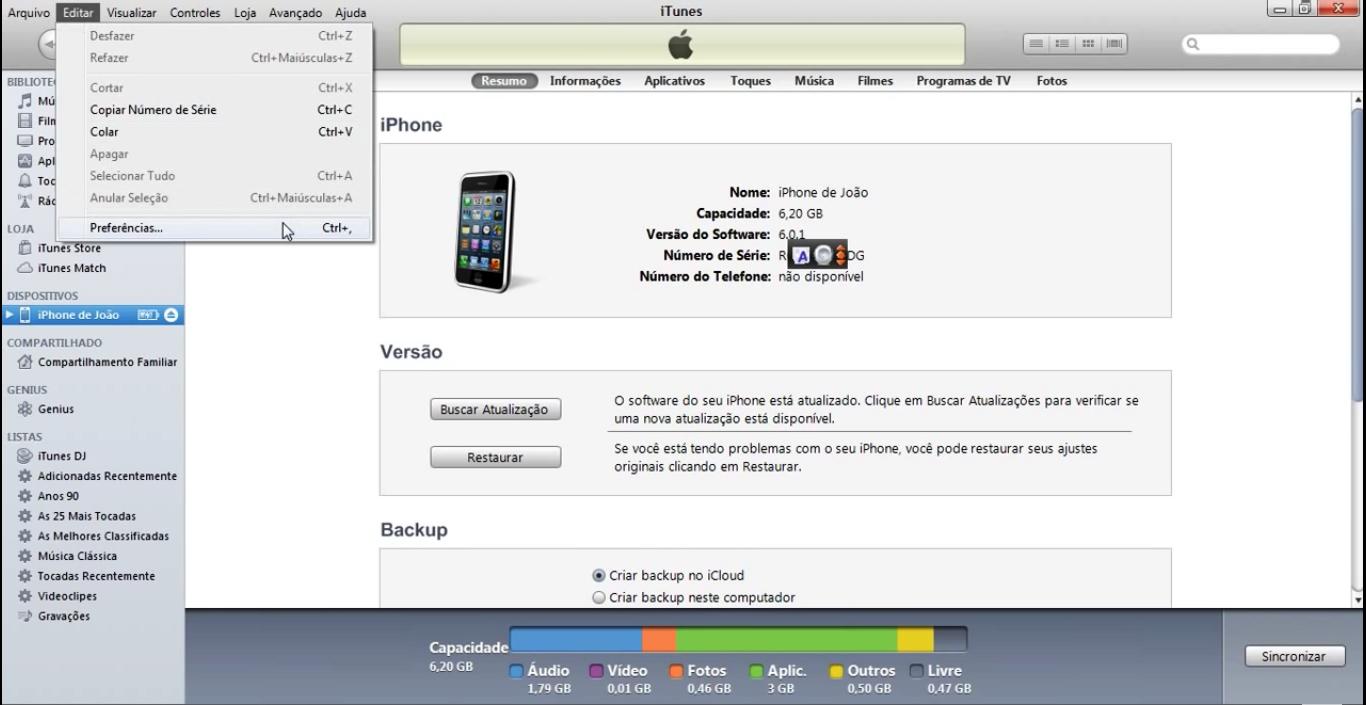Switch to song list view icon
1366x705 pixels.
1036,44
